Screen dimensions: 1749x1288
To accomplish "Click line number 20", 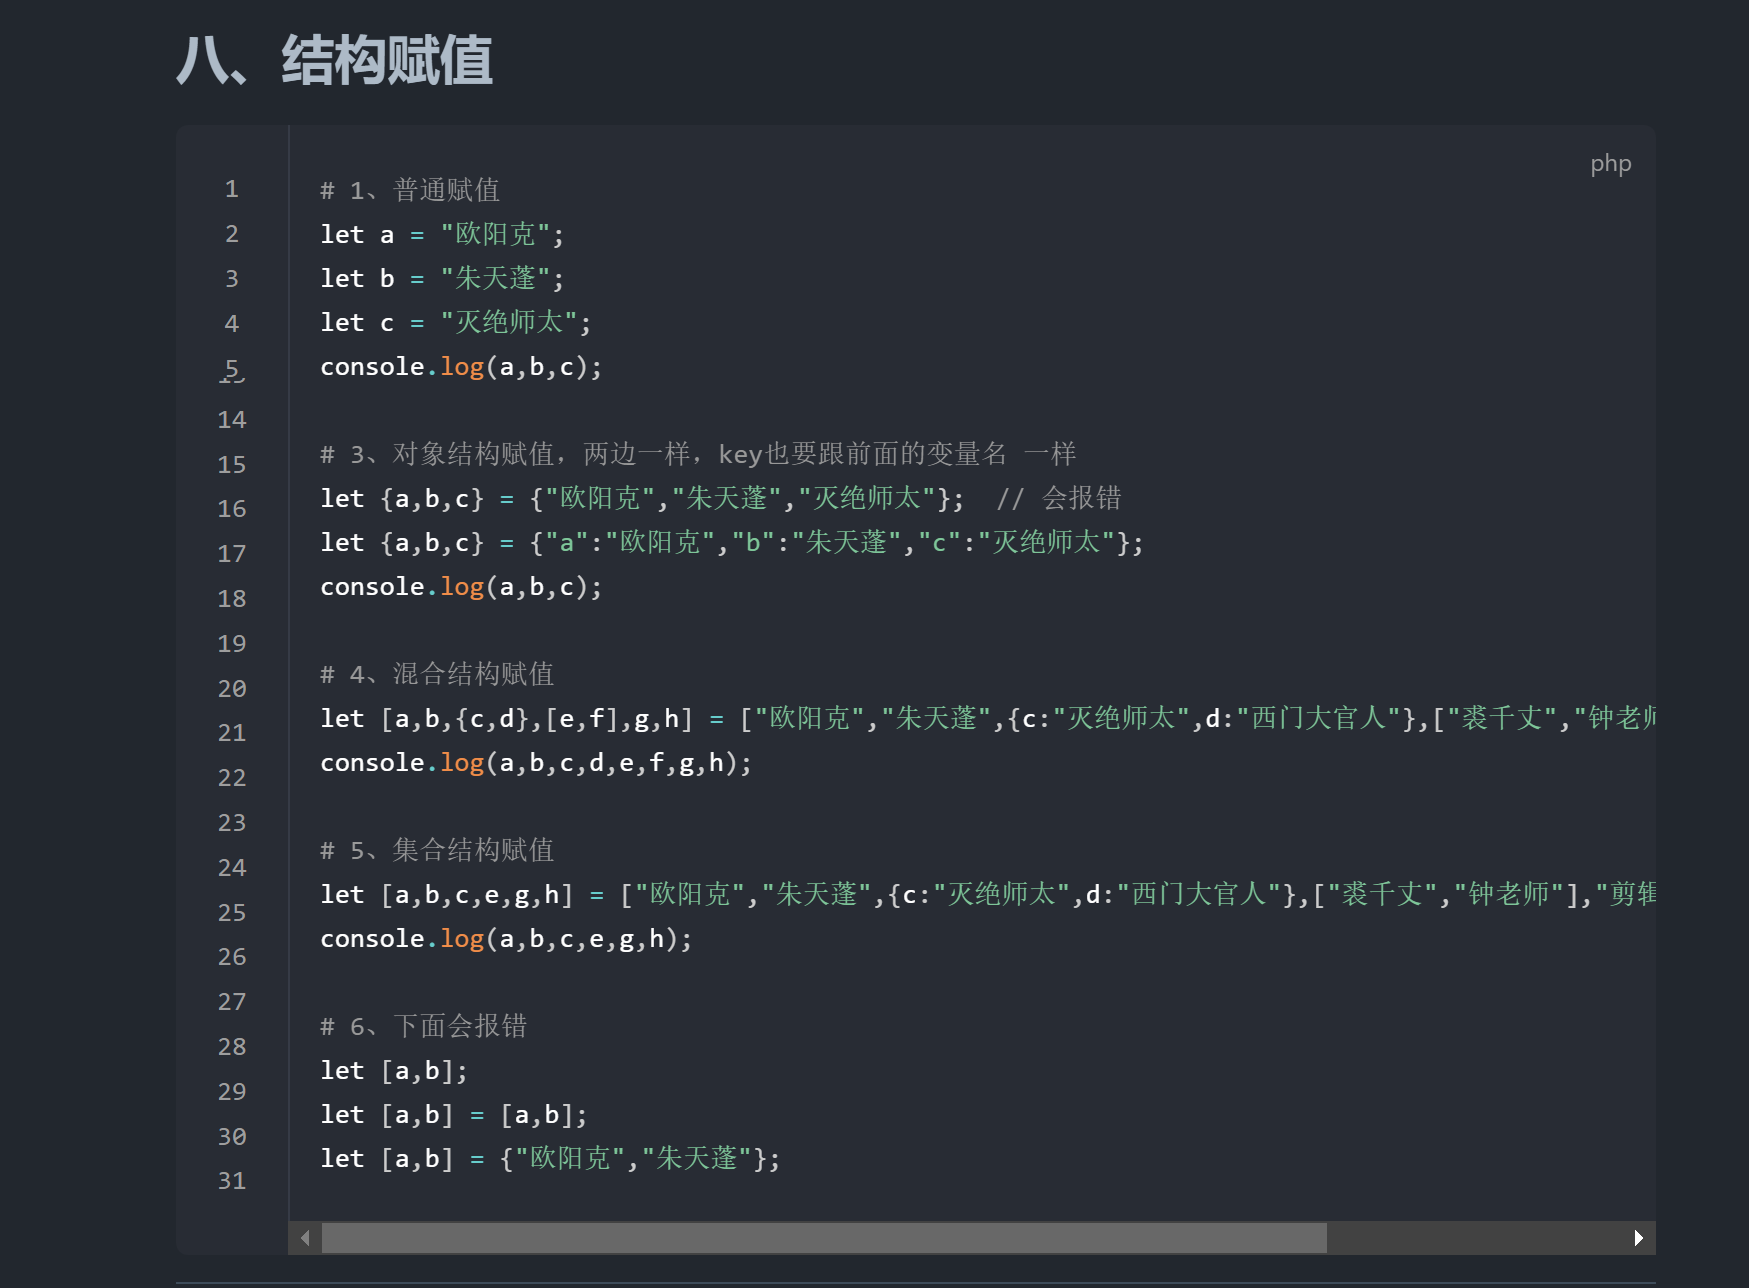I will tap(232, 689).
